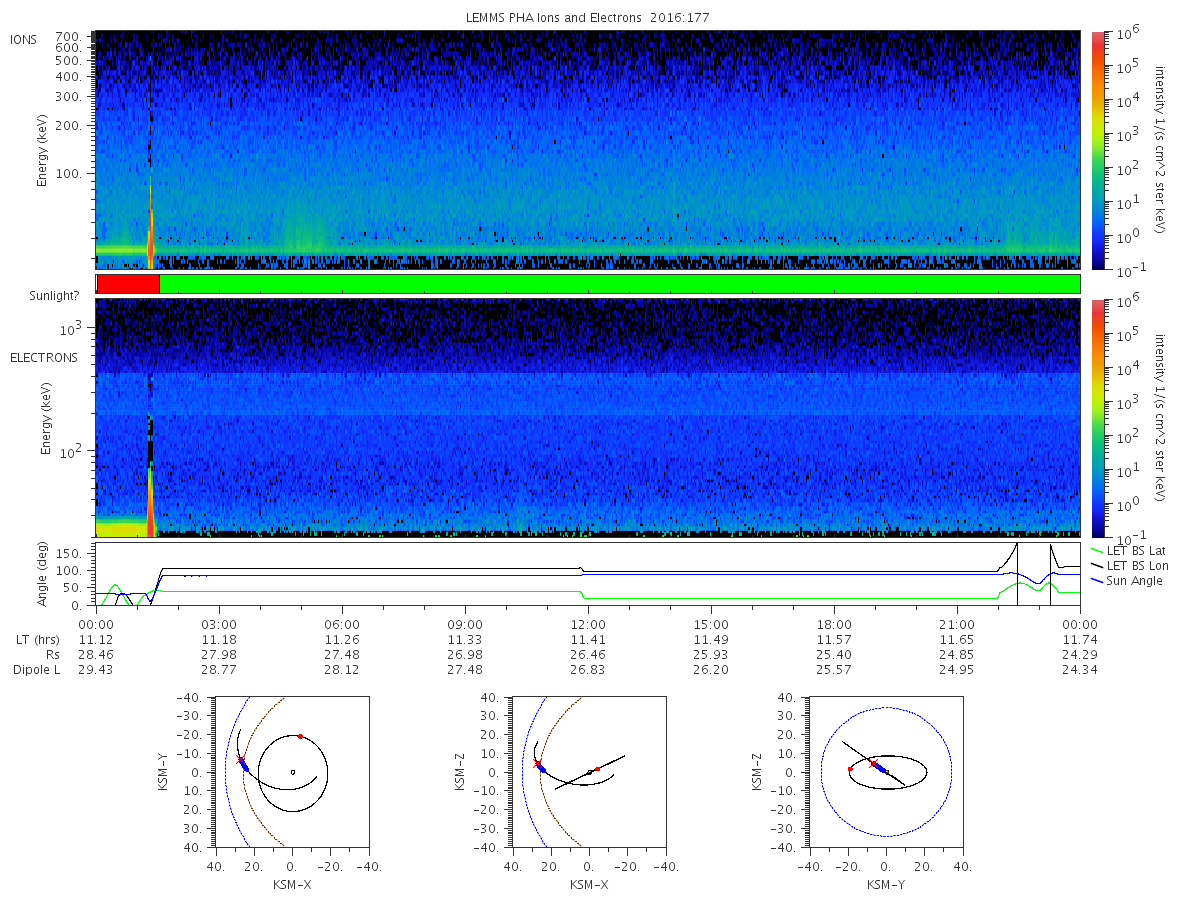Image resolution: width=1200 pixels, height=900 pixels.
Task: Click the ELECTRONS panel label
Action: pos(44,357)
